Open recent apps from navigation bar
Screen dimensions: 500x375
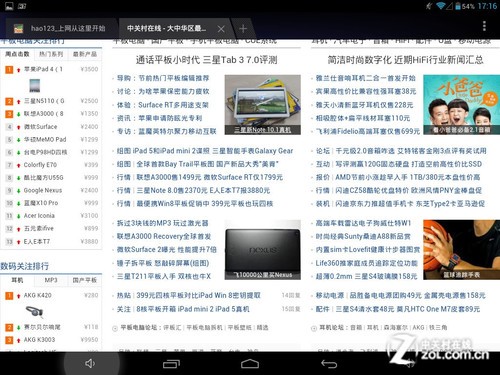(171, 364)
